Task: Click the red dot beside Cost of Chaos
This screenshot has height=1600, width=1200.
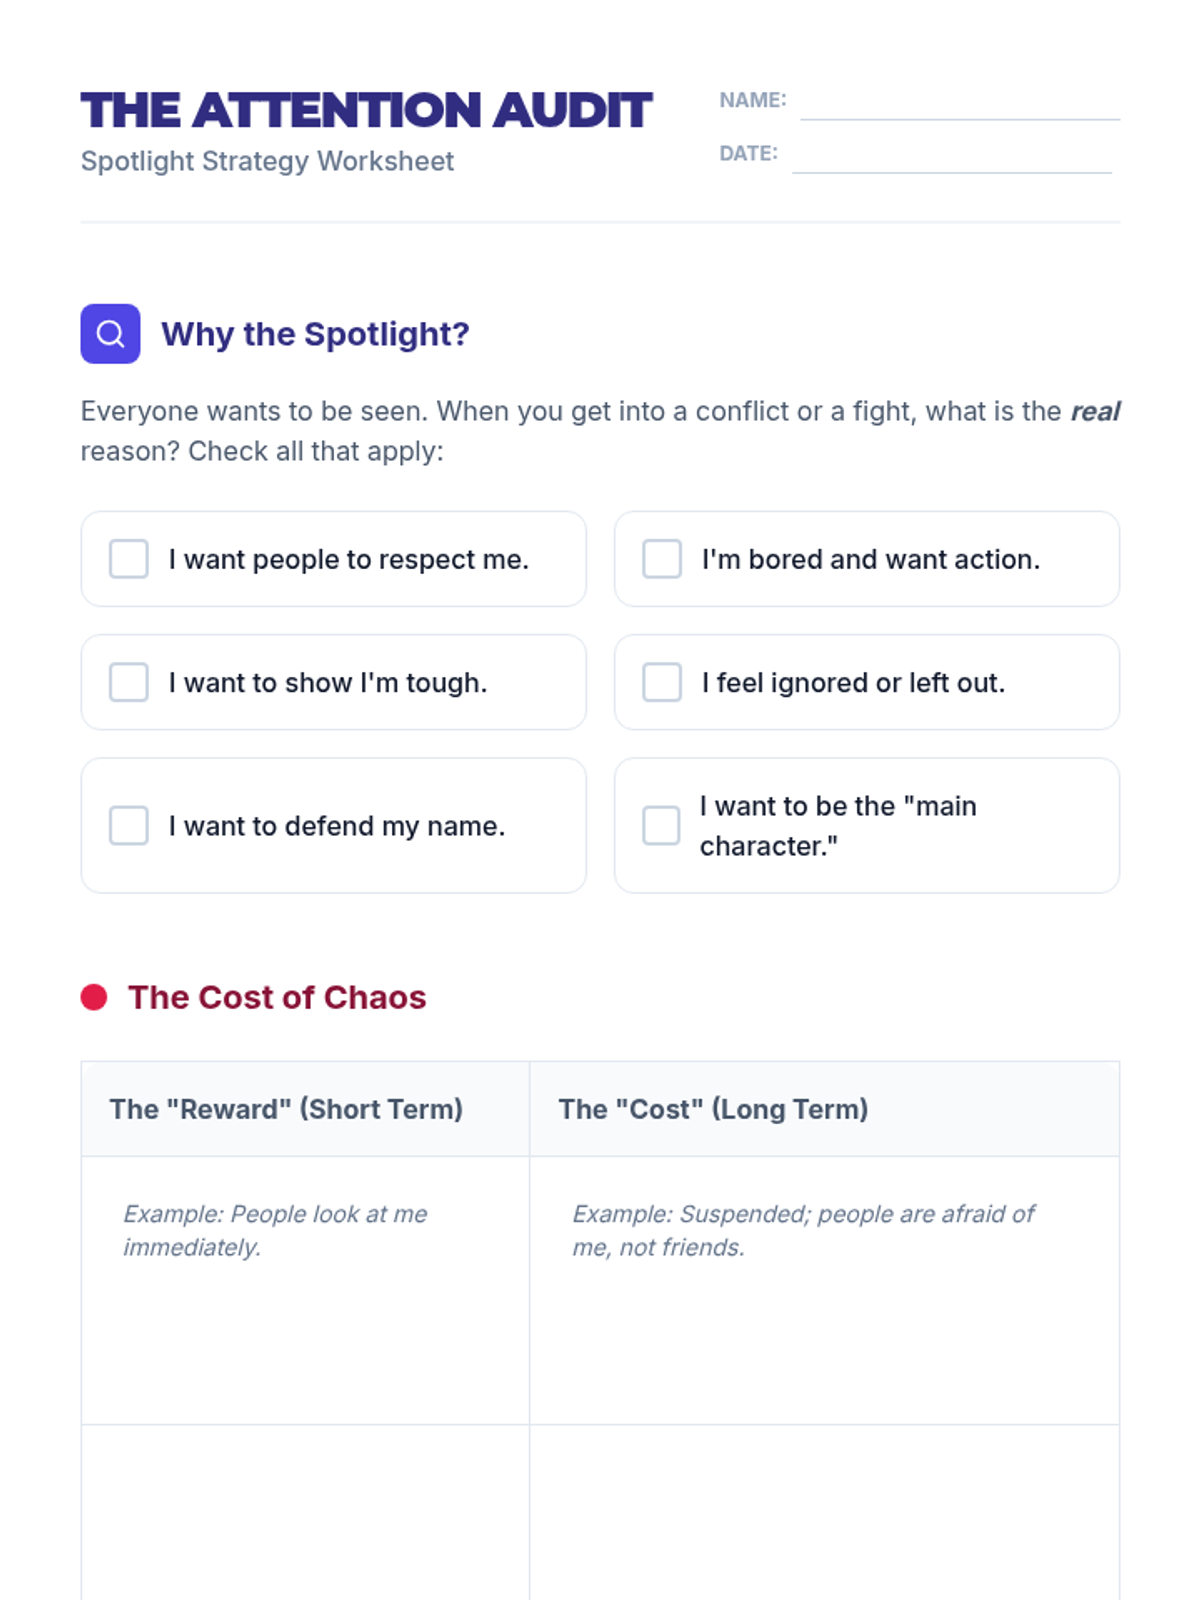Action: pyautogui.click(x=94, y=997)
